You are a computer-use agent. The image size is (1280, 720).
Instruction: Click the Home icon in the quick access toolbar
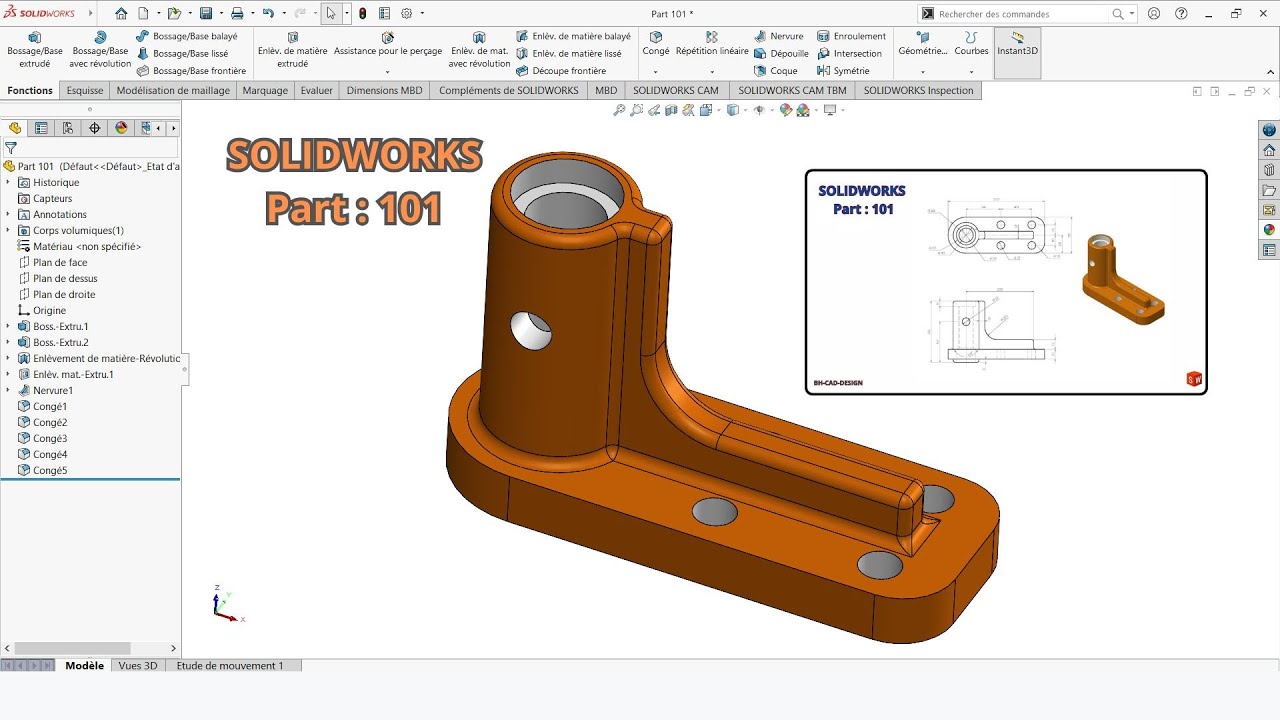click(121, 14)
